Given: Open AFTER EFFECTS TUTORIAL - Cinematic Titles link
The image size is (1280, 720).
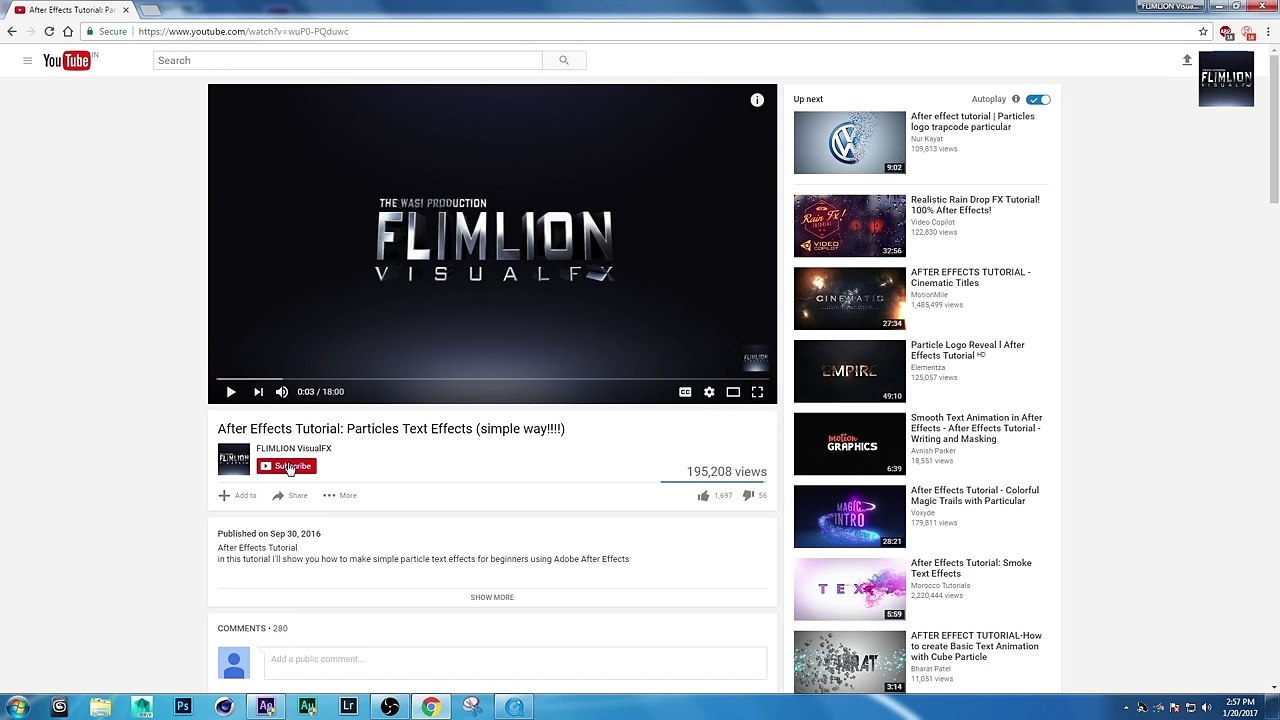Looking at the screenshot, I should [970, 277].
